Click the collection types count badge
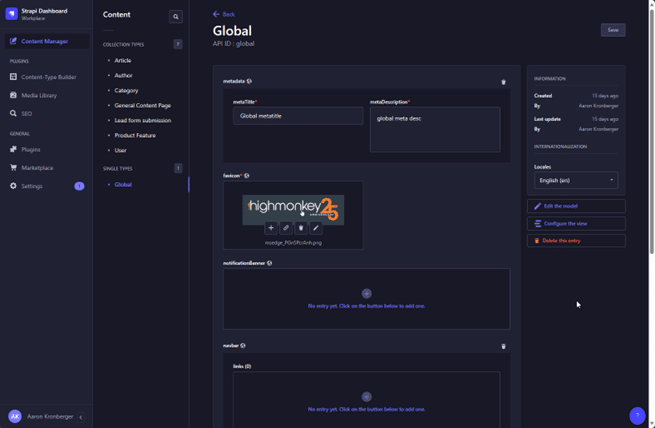 point(178,44)
